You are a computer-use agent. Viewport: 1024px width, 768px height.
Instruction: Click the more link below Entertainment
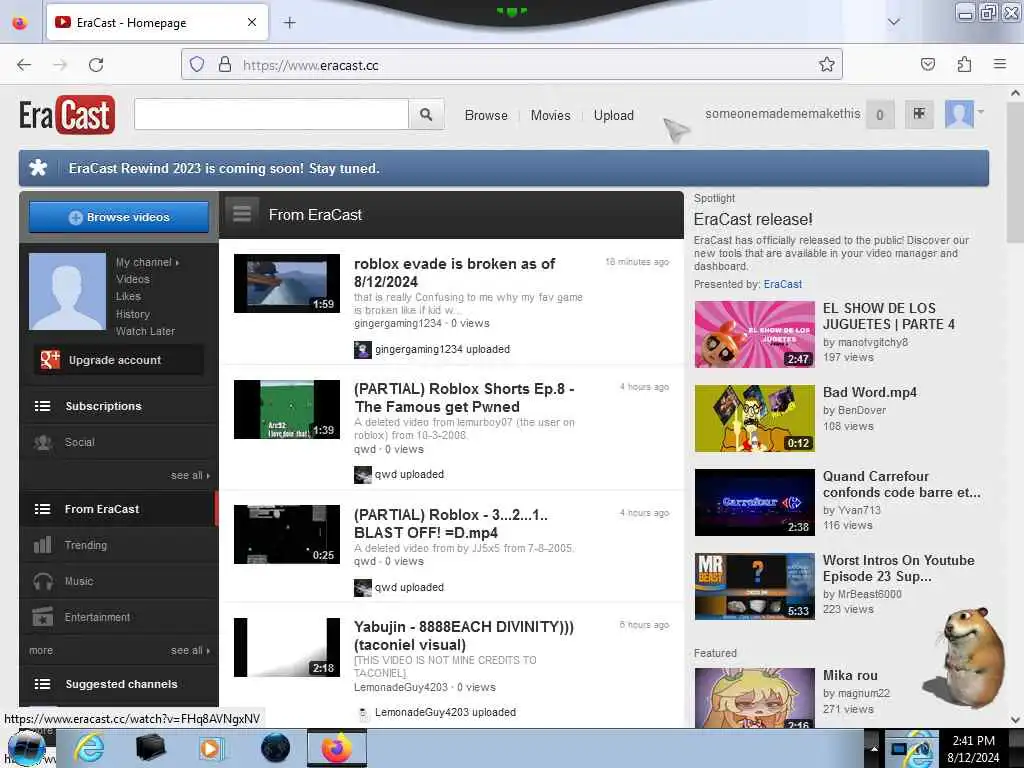41,650
